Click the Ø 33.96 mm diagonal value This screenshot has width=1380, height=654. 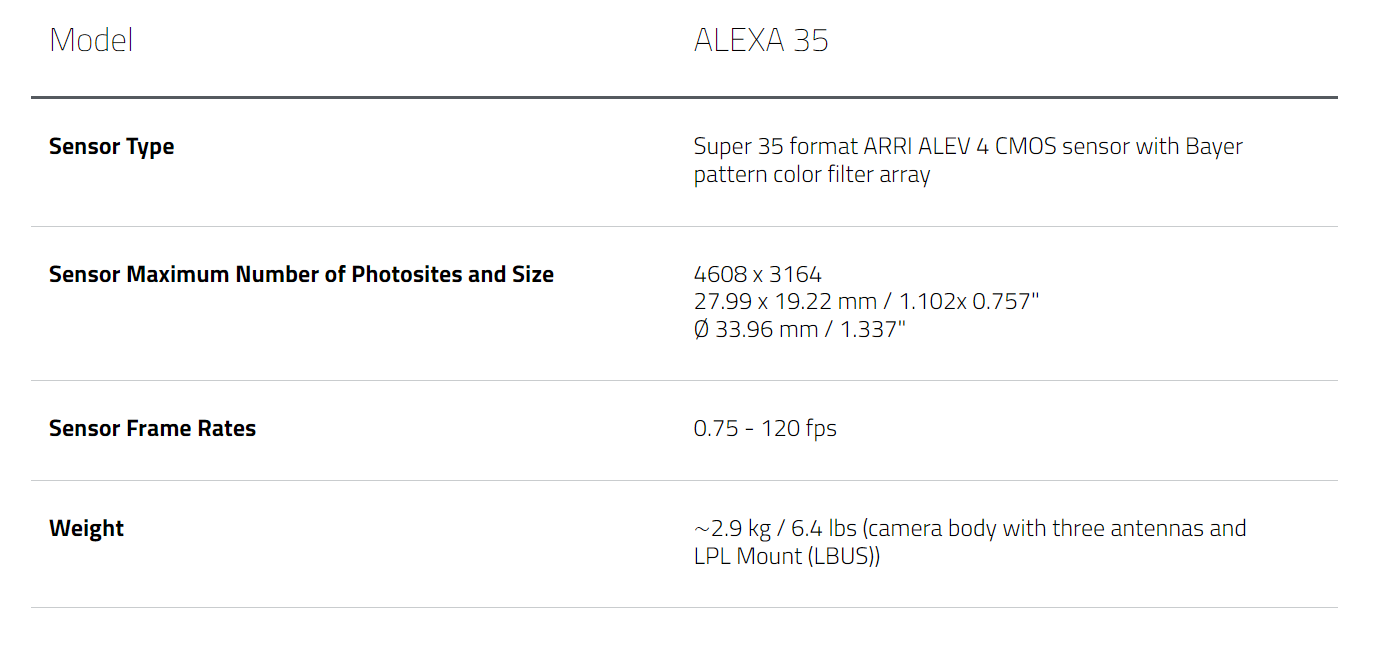(755, 329)
